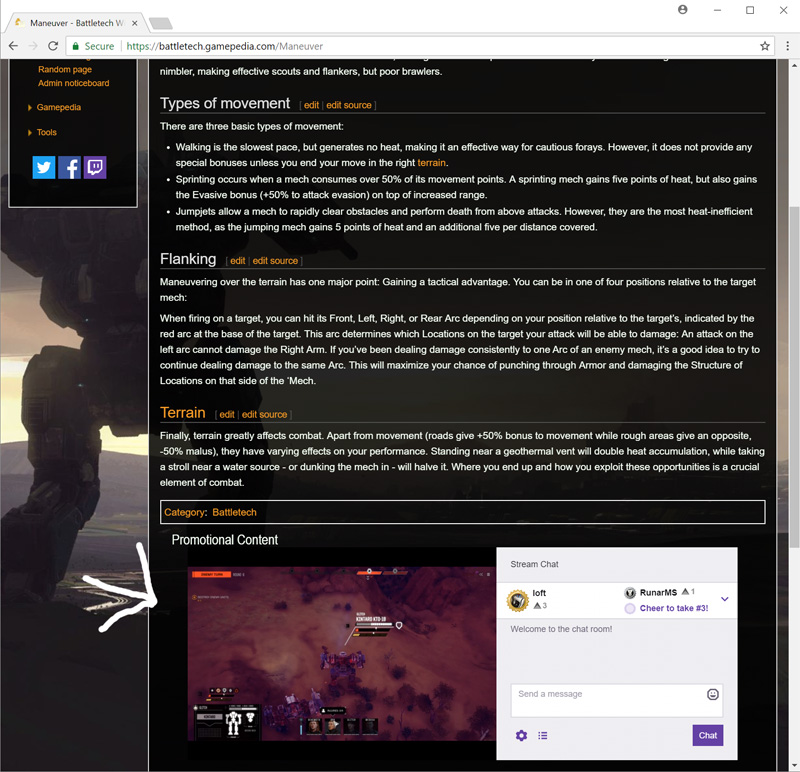
Task: Open viewer list icon in chat
Action: [x=542, y=735]
